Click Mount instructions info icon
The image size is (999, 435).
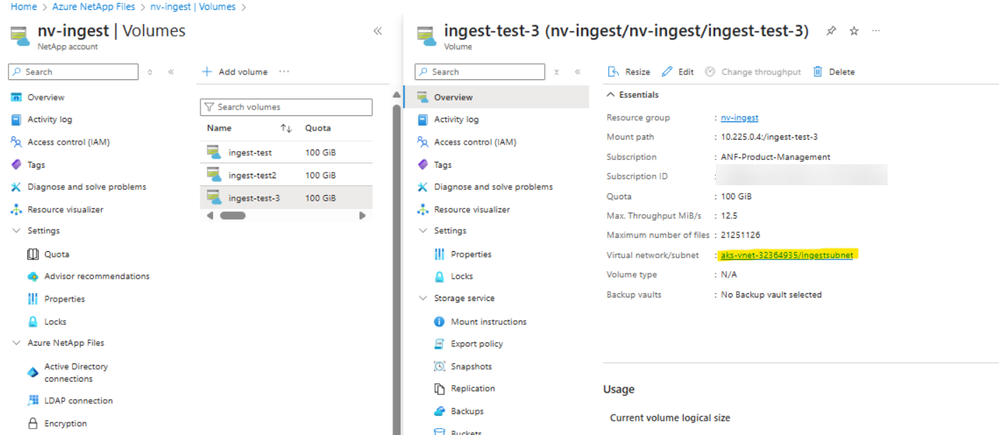coord(440,322)
